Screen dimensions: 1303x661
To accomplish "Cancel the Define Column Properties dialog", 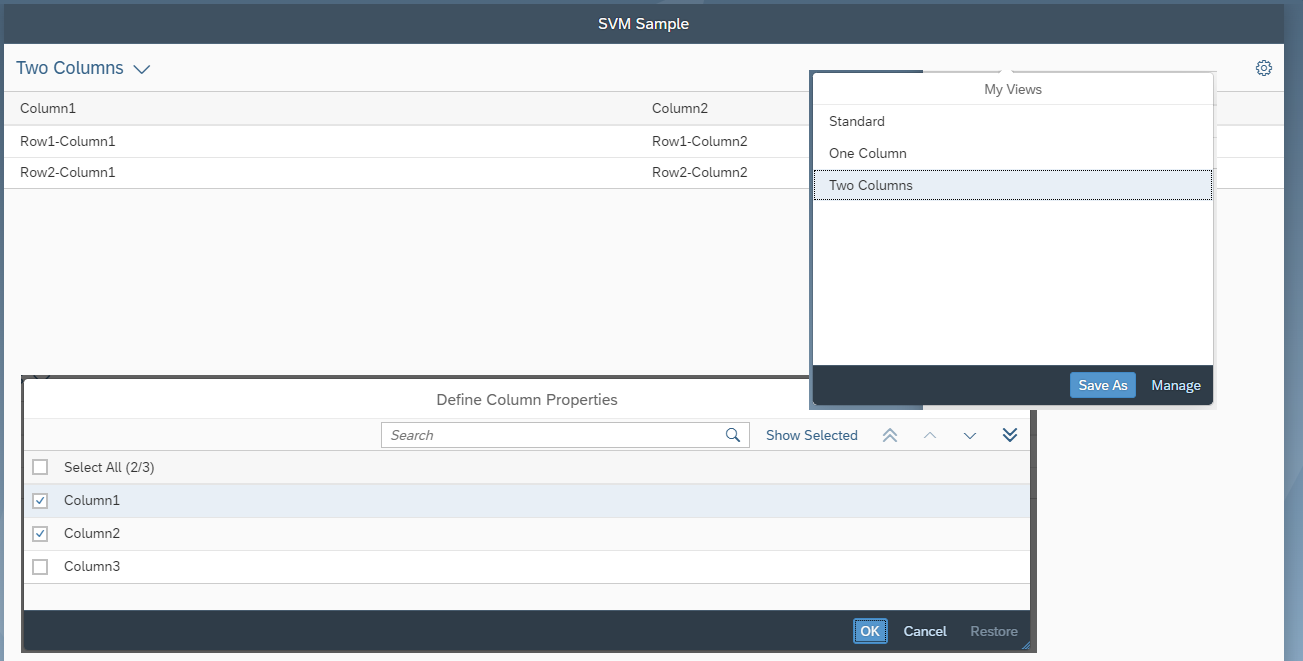I will [x=925, y=631].
